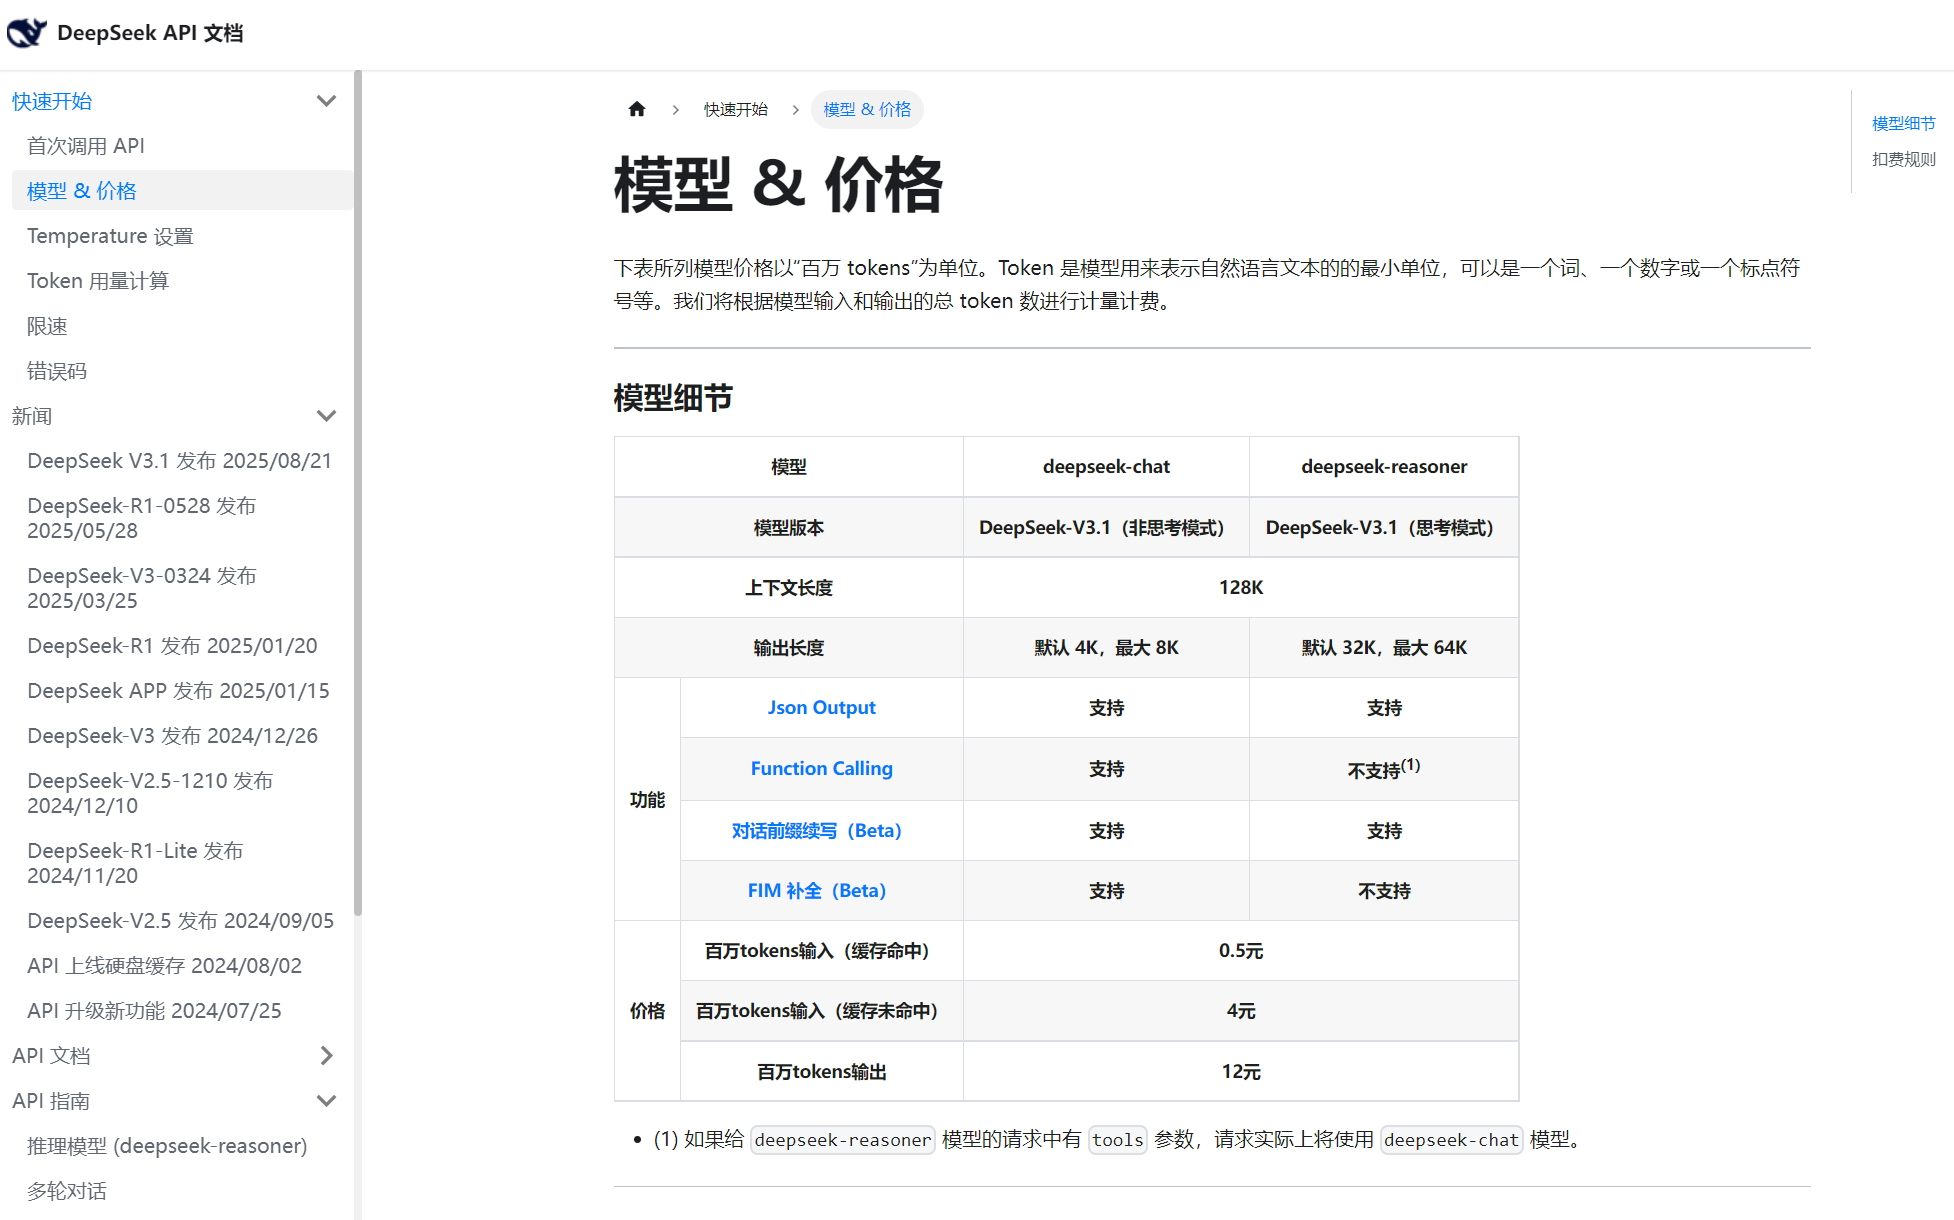Click 快速开始 breadcrumb link

point(736,109)
